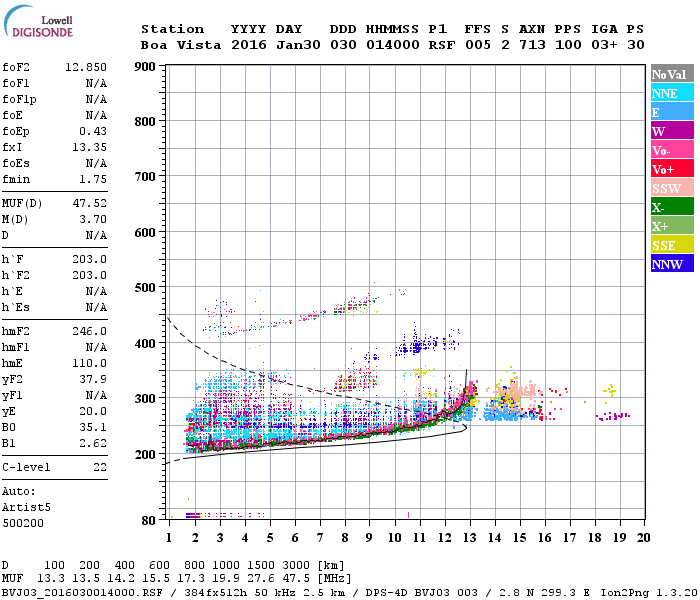Select the Vo+ red legend swatch
The image size is (700, 600).
(x=672, y=169)
